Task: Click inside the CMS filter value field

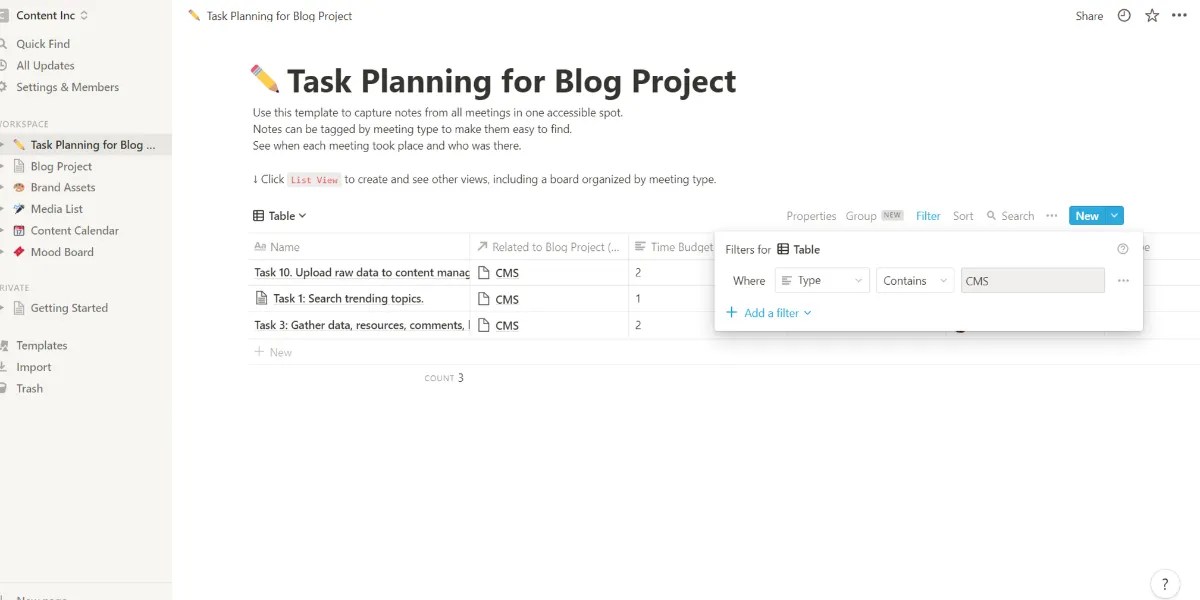Action: pyautogui.click(x=1032, y=280)
